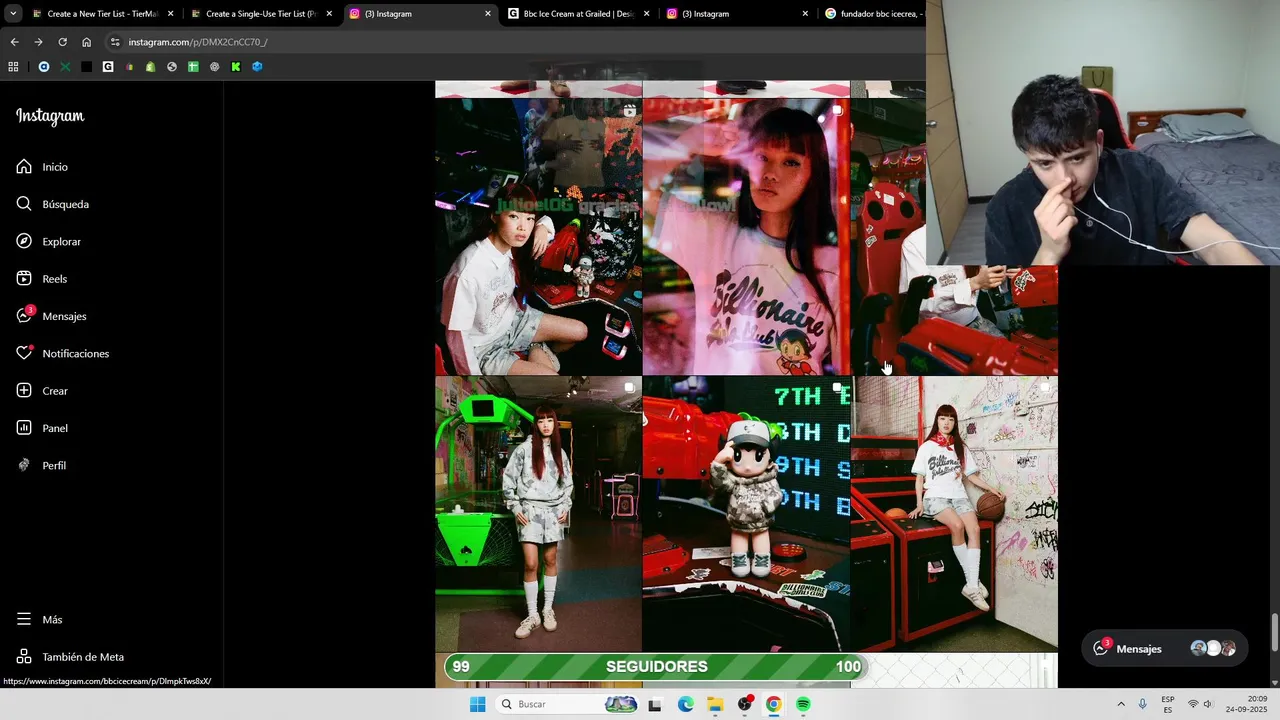Click the microphone icon in the system tray
The image size is (1280, 720).
[1143, 704]
